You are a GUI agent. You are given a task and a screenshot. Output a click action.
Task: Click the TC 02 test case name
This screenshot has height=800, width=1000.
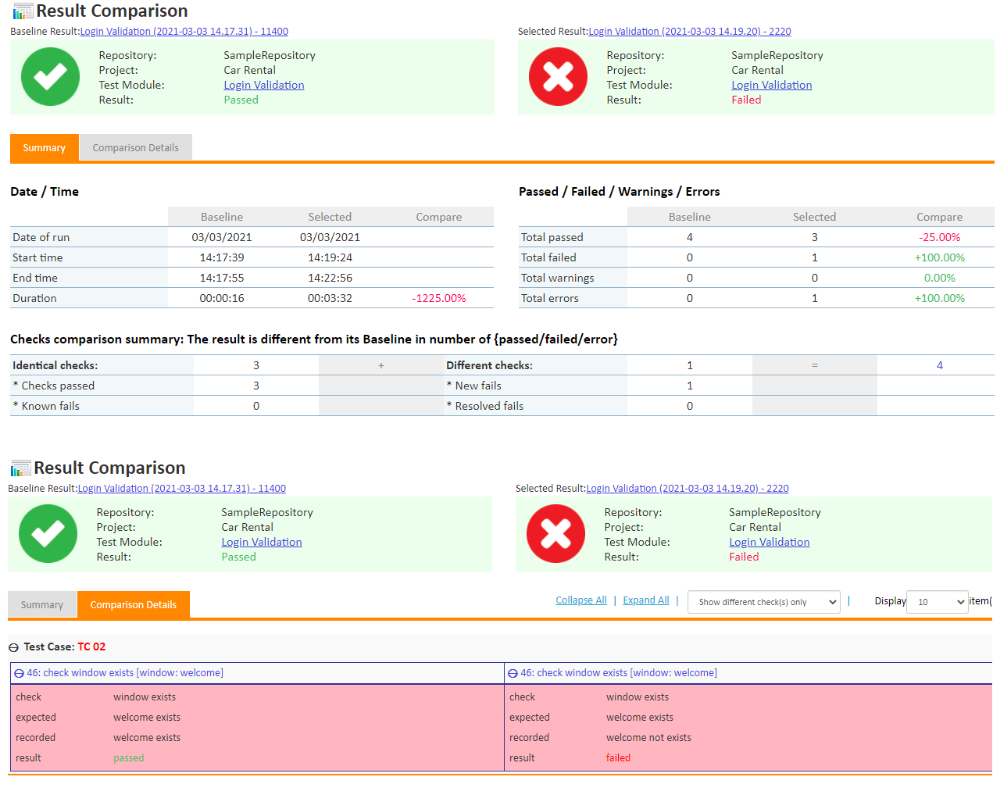click(92, 647)
